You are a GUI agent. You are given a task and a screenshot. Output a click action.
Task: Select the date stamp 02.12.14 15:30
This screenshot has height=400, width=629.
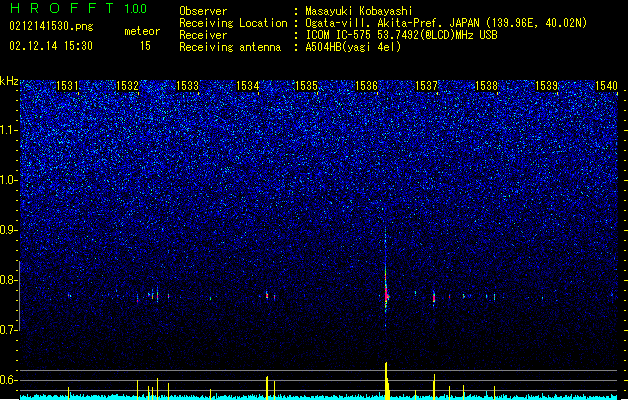pyautogui.click(x=51, y=46)
